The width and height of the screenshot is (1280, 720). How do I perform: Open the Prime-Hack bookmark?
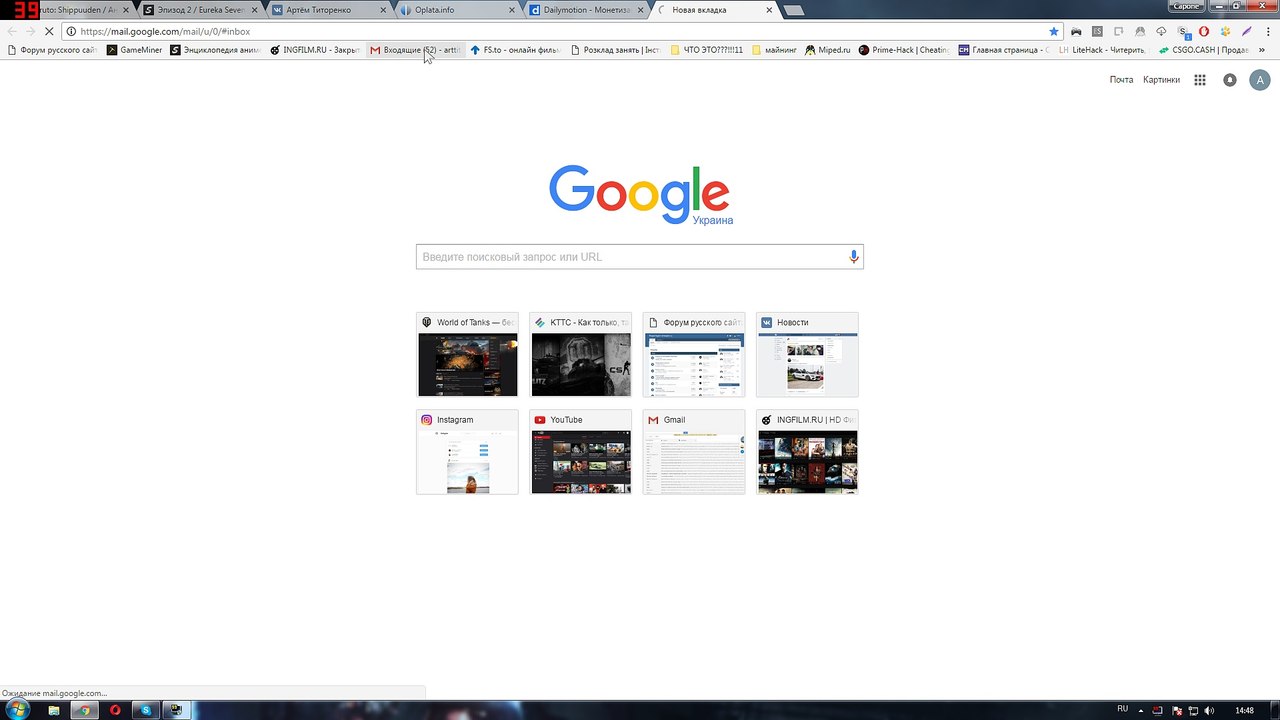click(904, 49)
